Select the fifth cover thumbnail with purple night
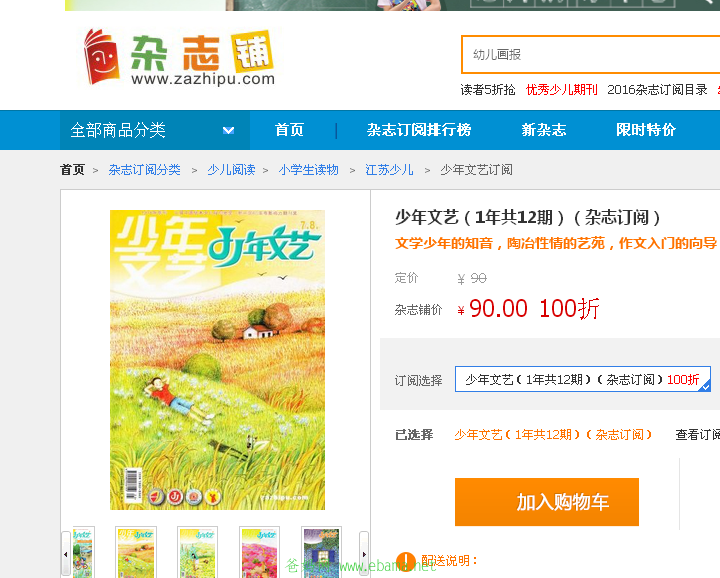The height and width of the screenshot is (578, 720). pyautogui.click(x=321, y=552)
